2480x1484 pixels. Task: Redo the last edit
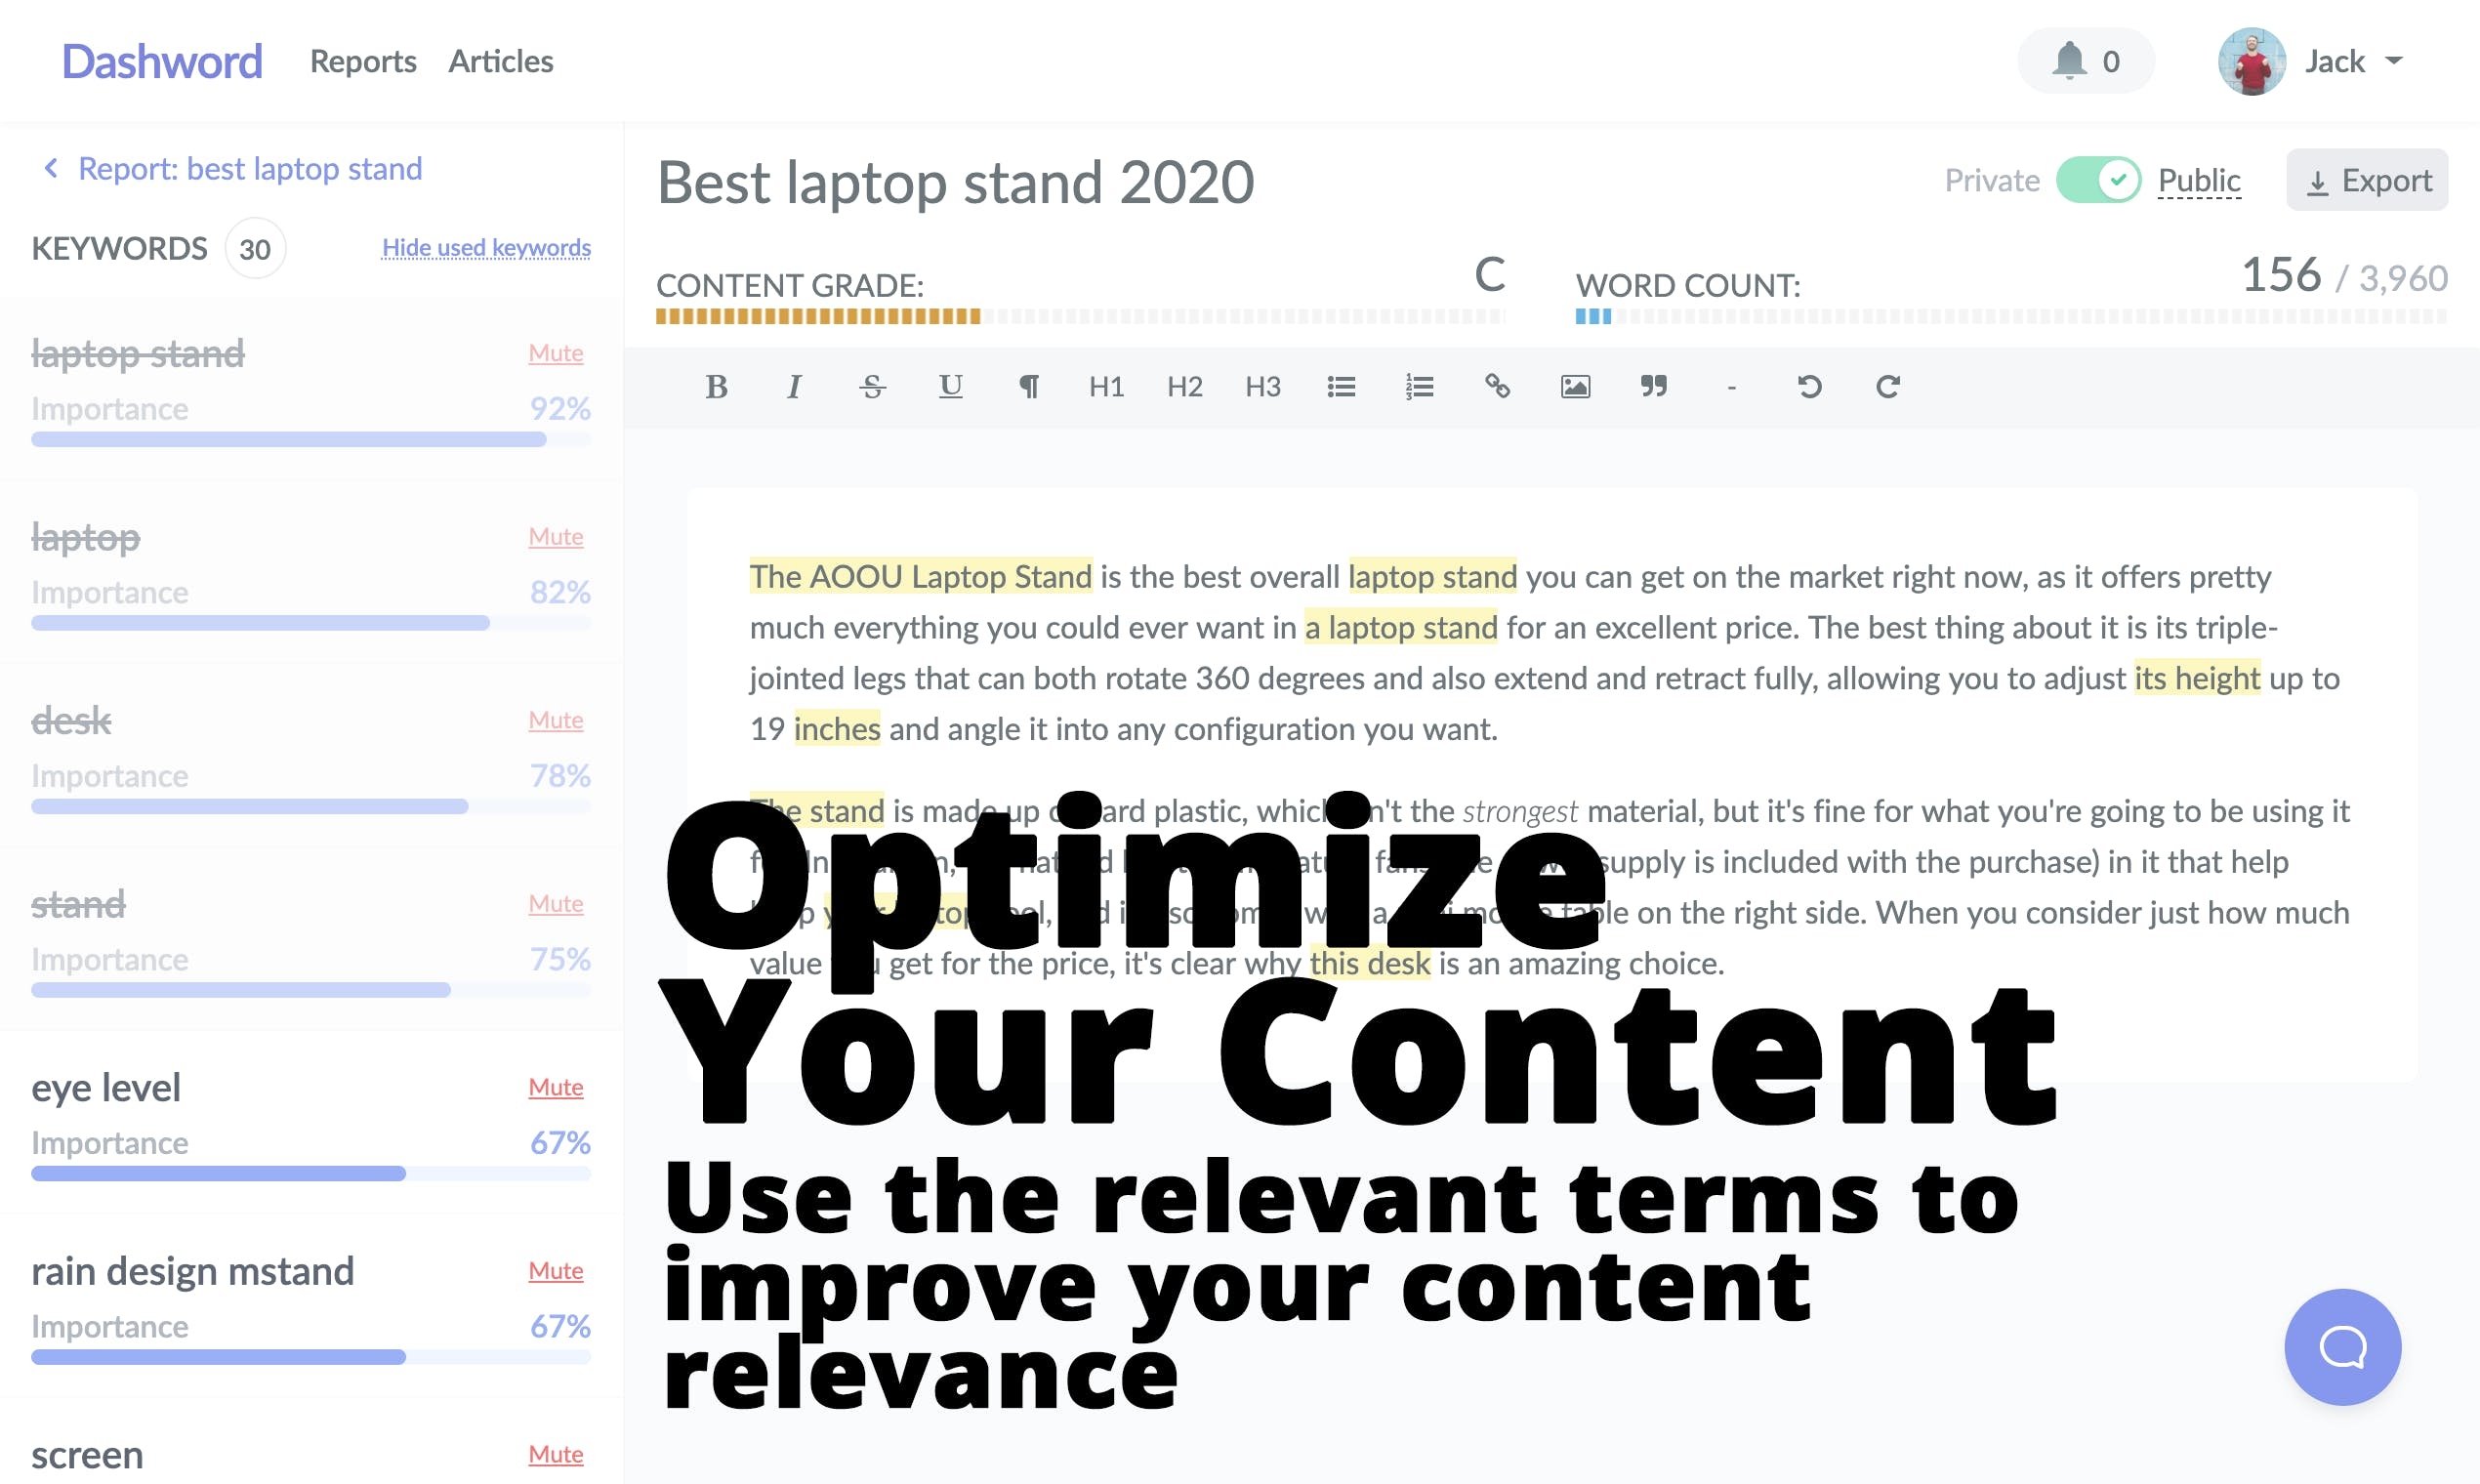(1887, 387)
